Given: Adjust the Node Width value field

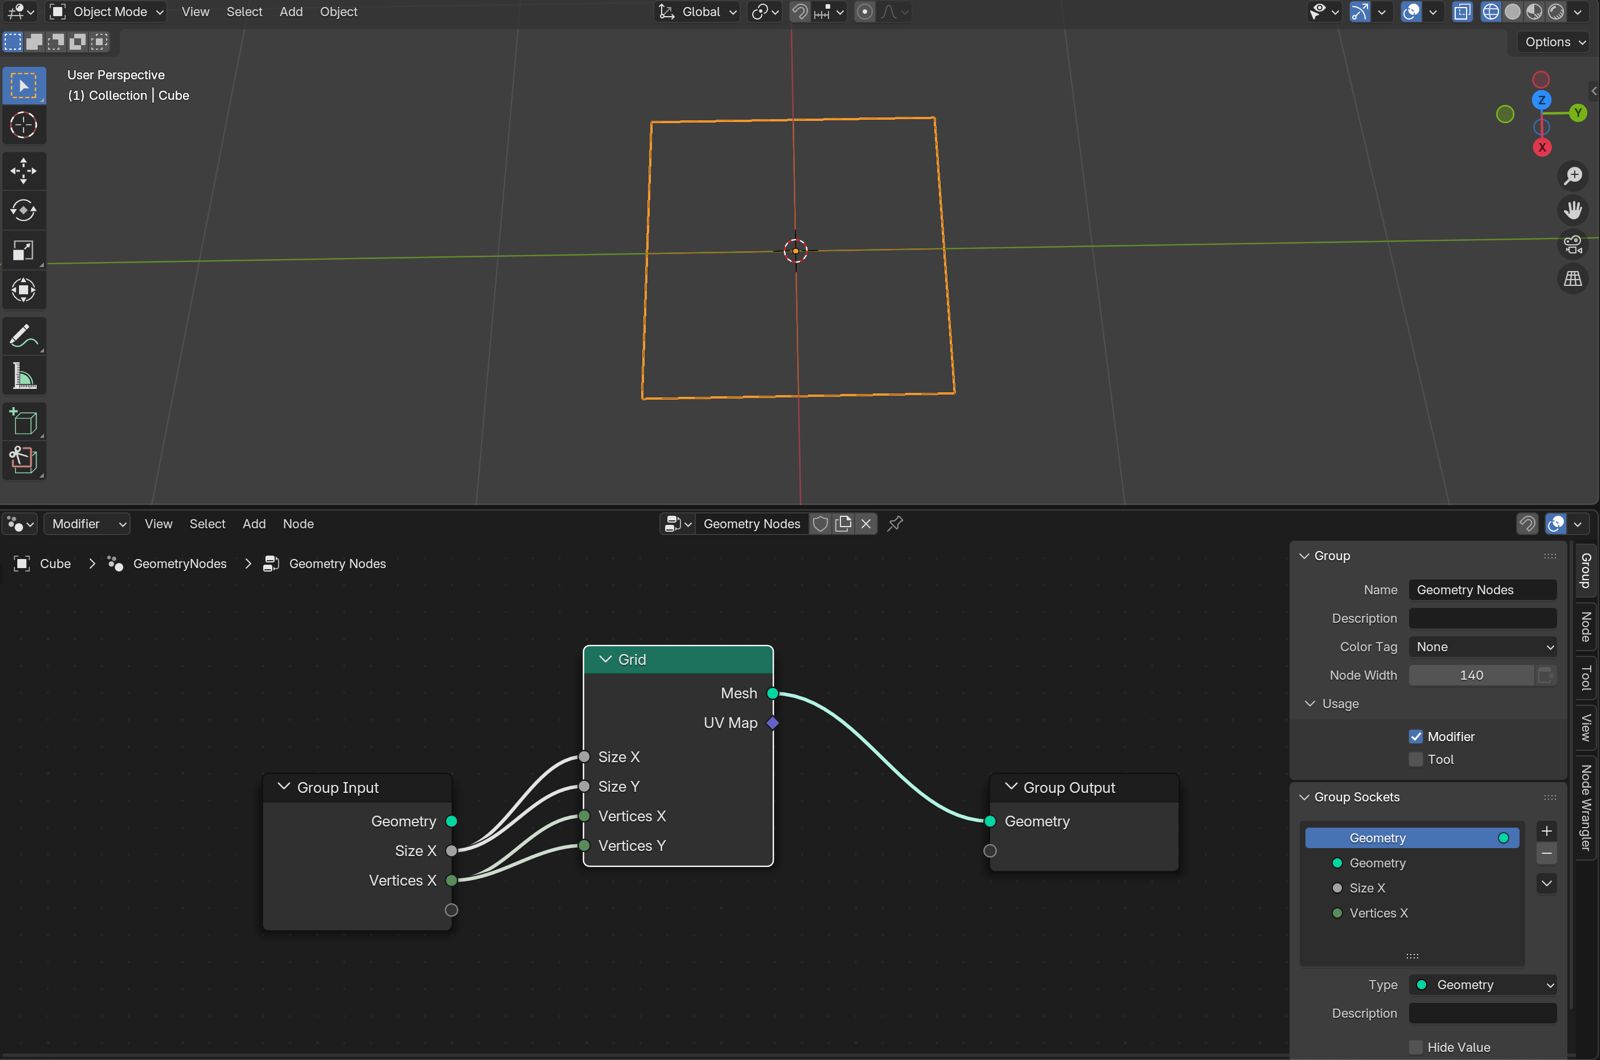Looking at the screenshot, I should coord(1471,676).
